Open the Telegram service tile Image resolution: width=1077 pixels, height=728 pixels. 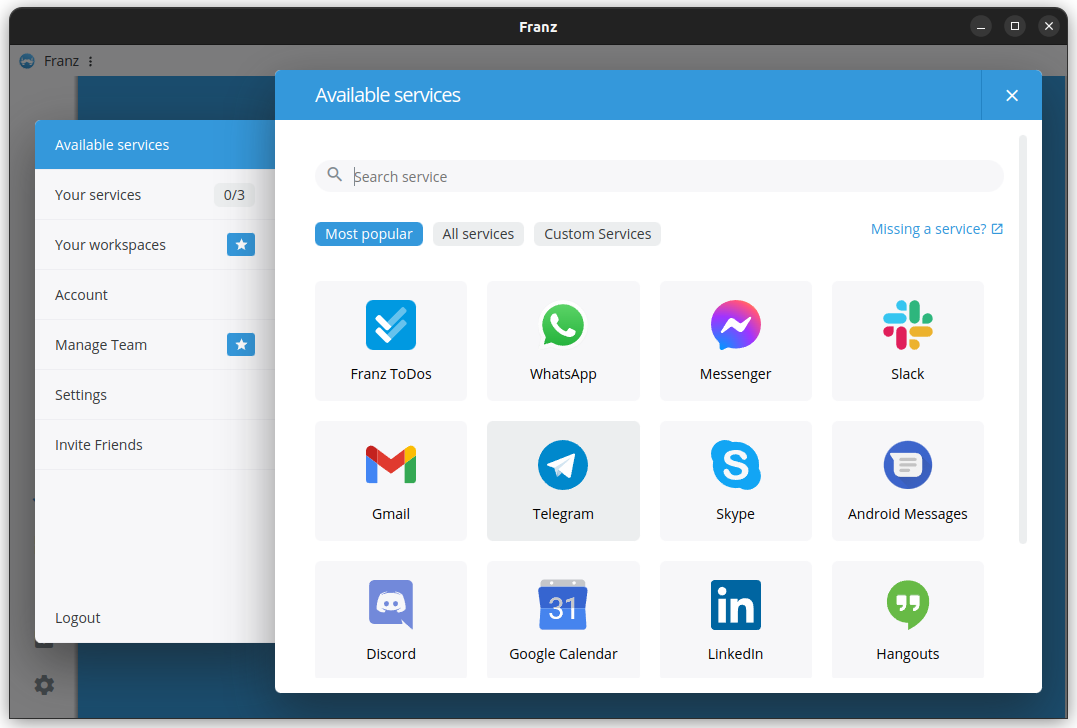[563, 481]
